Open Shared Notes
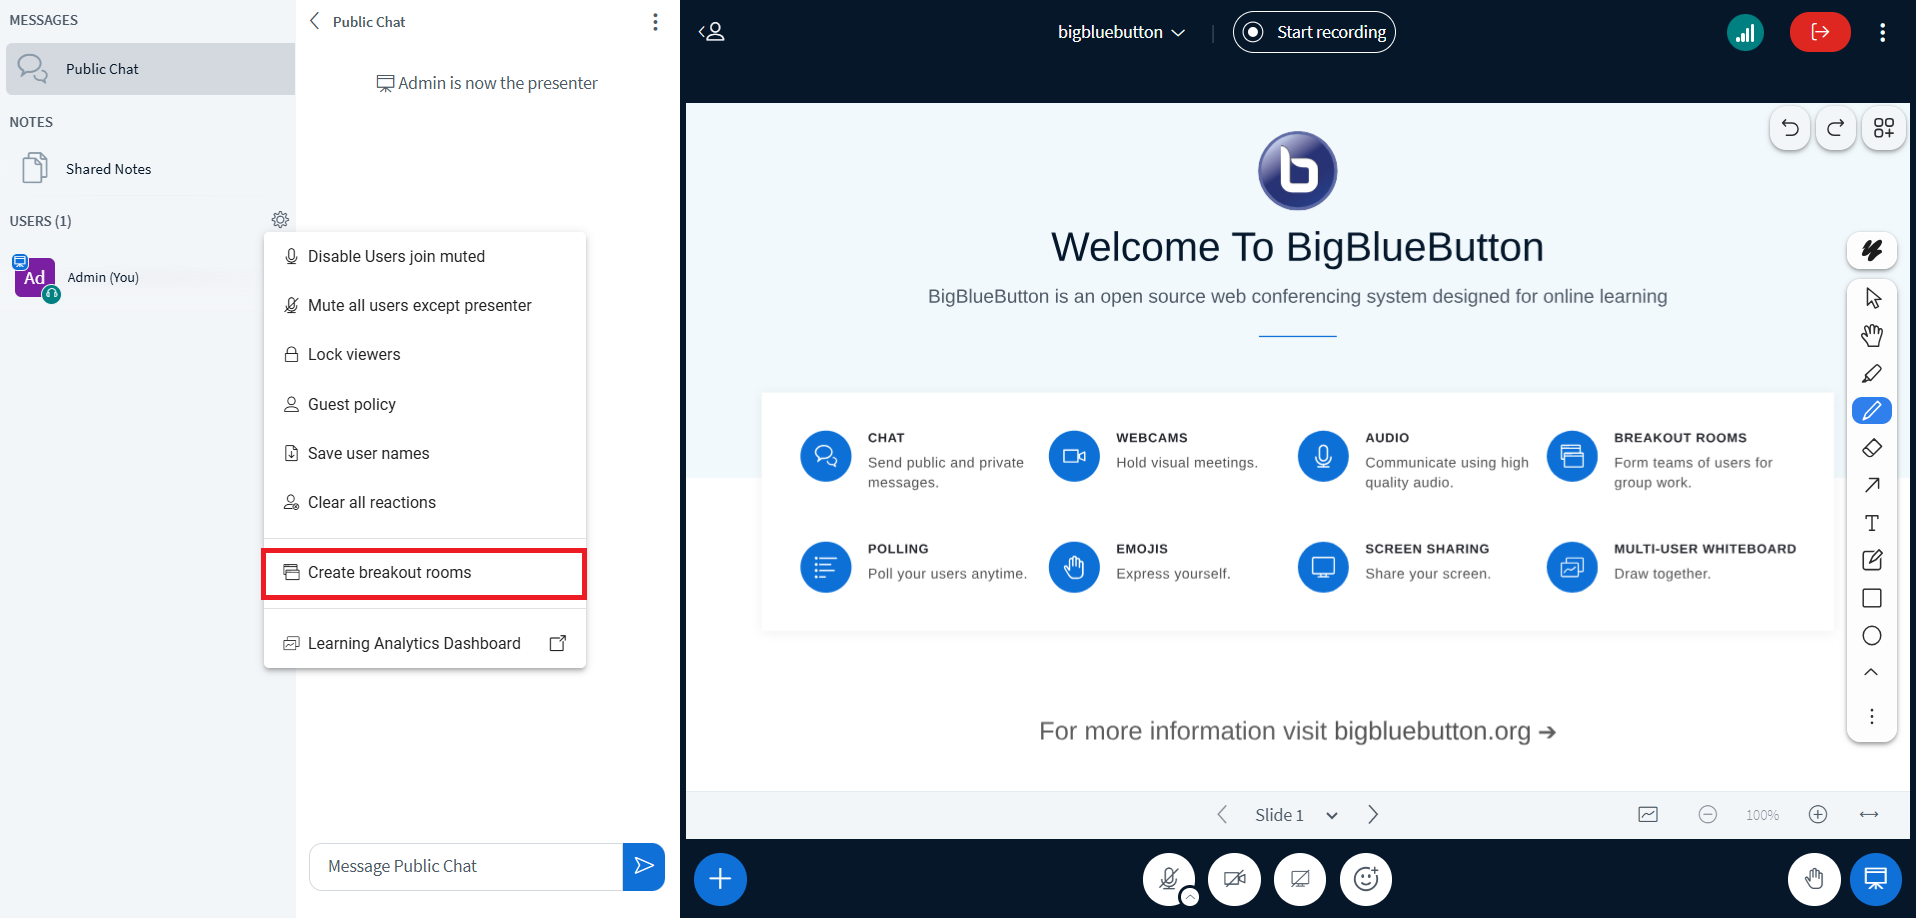This screenshot has height=918, width=1916. click(151, 169)
